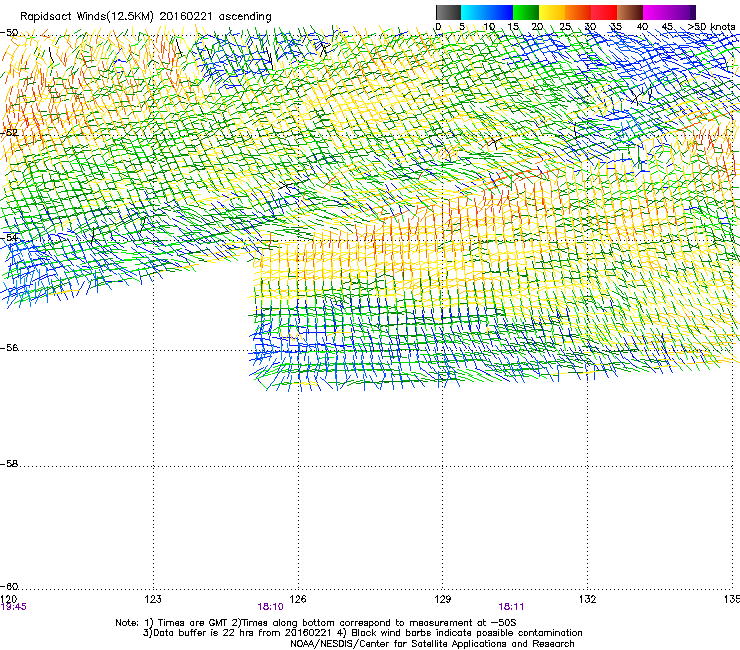
Task: Click the orange 25-30 knots legend segment
Action: (578, 12)
